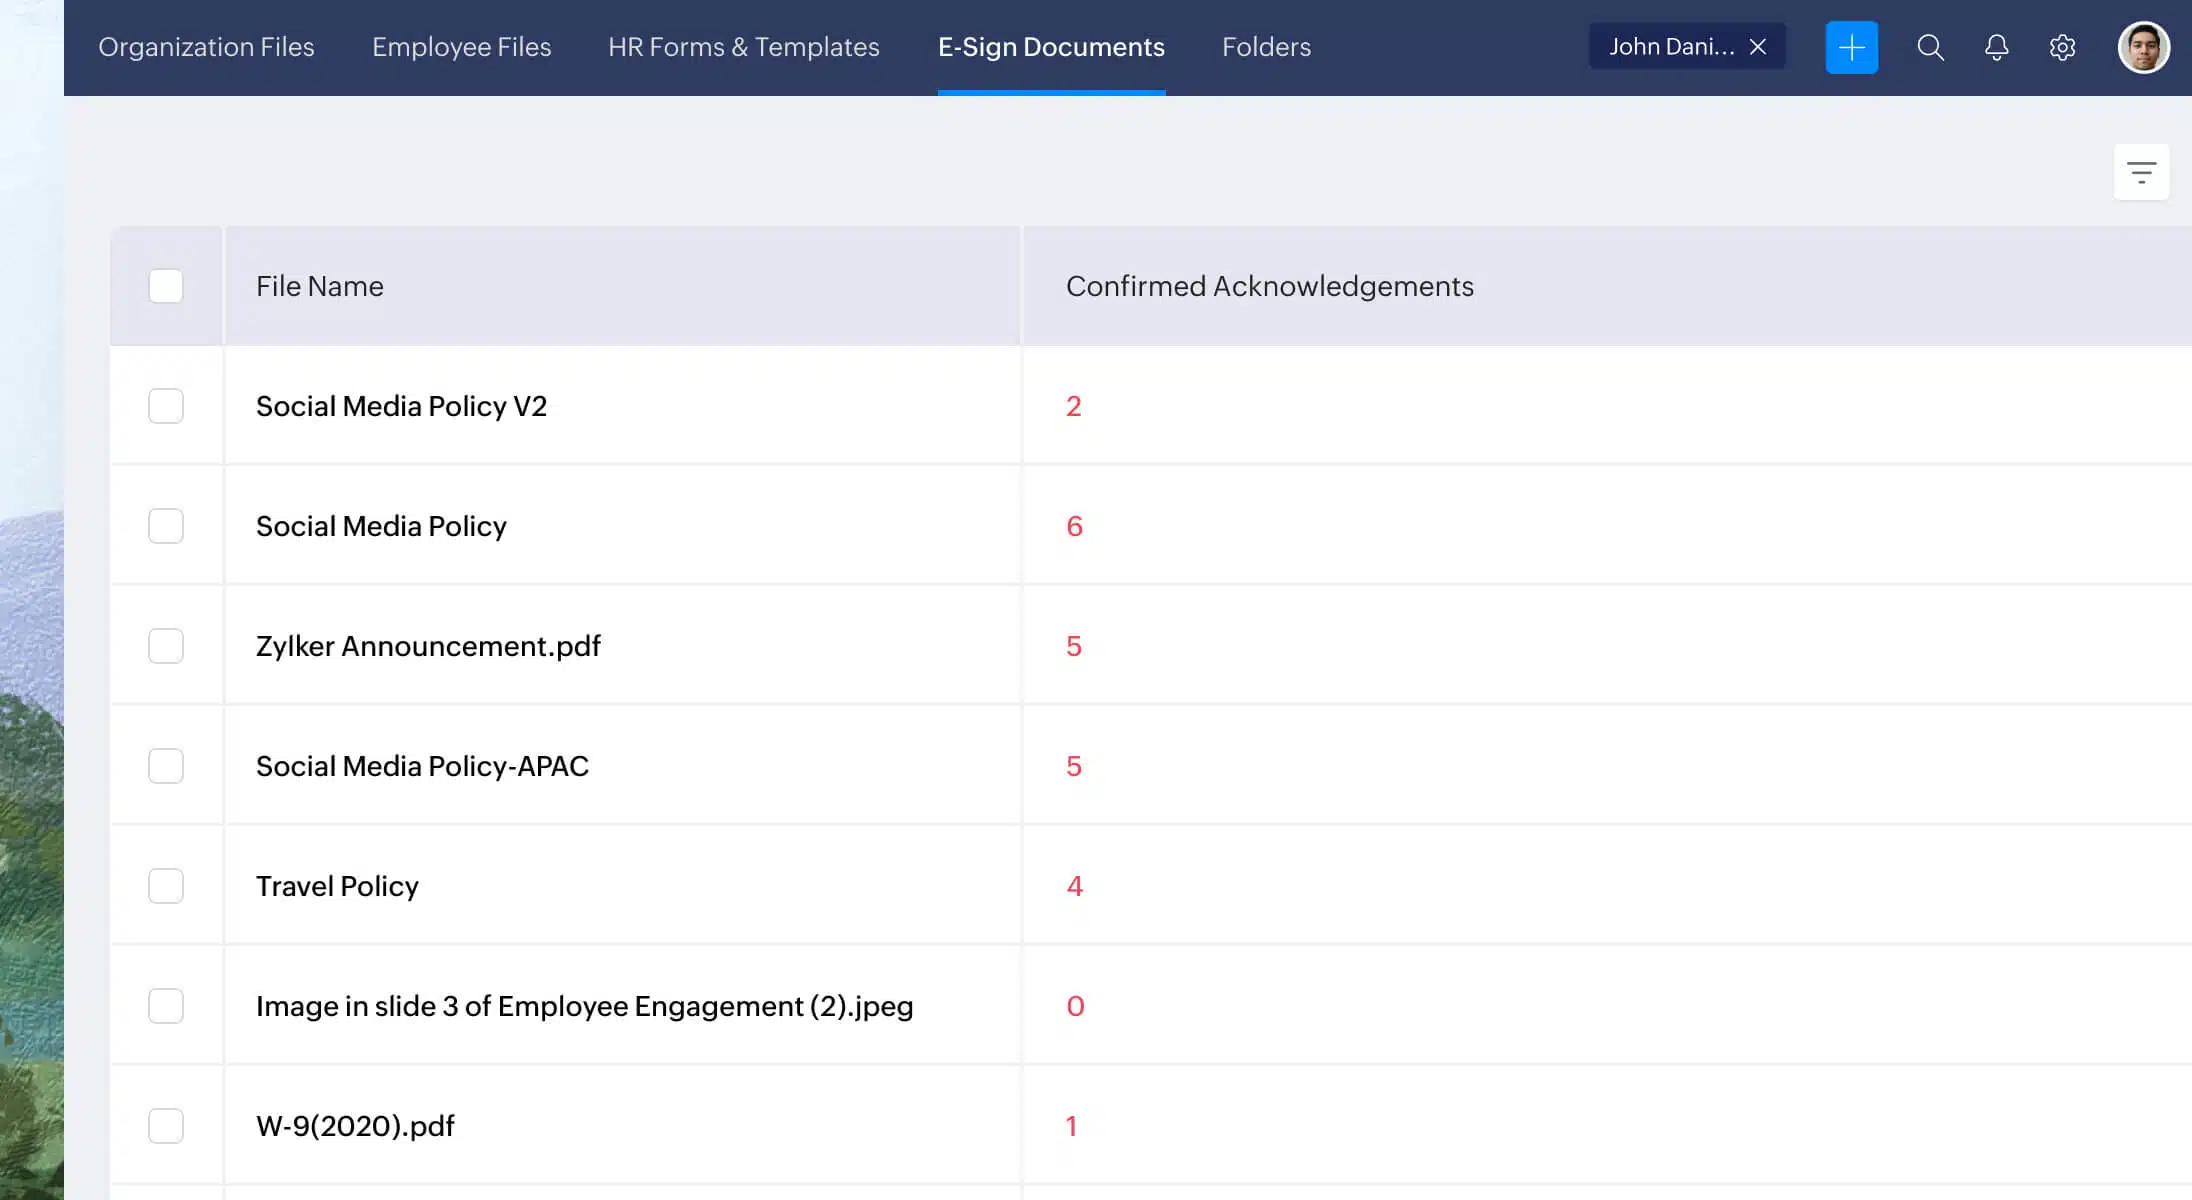Viewport: 2192px width, 1200px height.
Task: Select the Zylker Announcement.pdf checkbox
Action: coord(166,646)
